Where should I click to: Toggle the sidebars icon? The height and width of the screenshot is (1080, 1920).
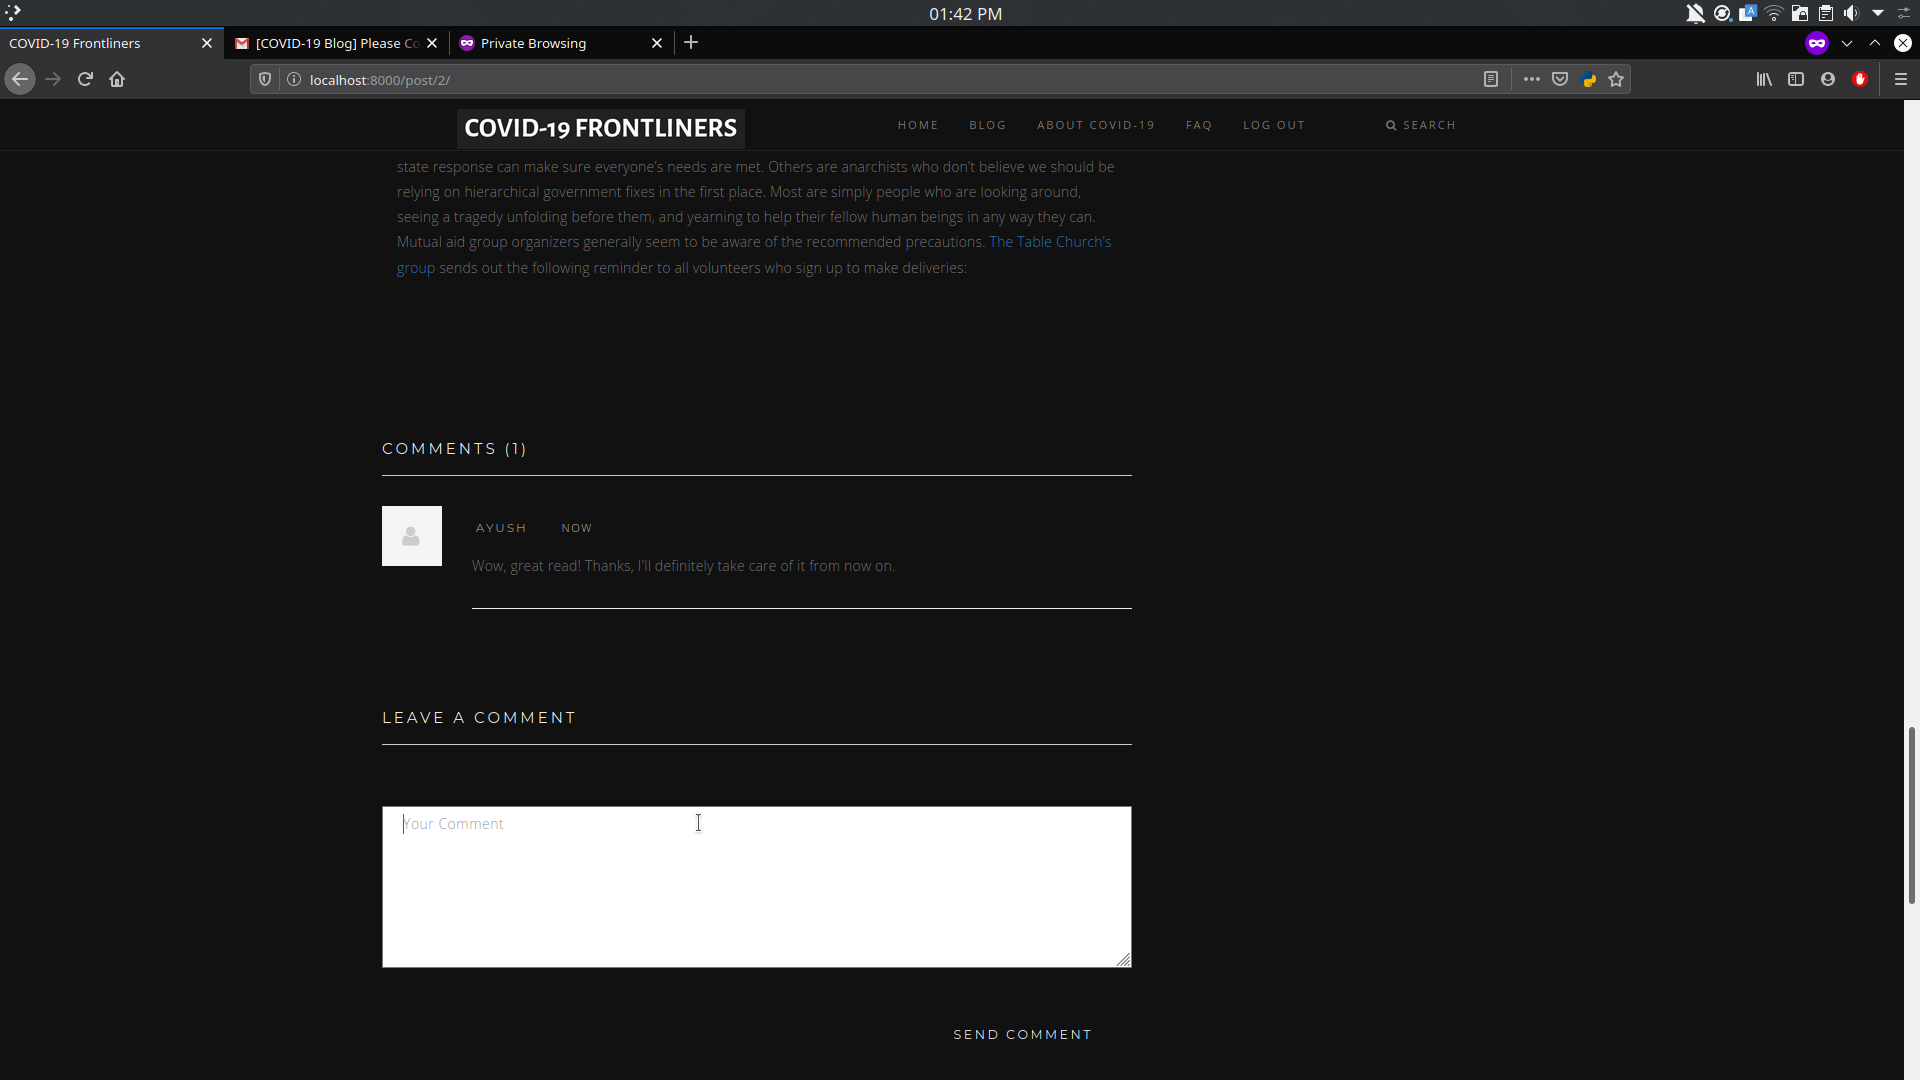pos(1796,79)
